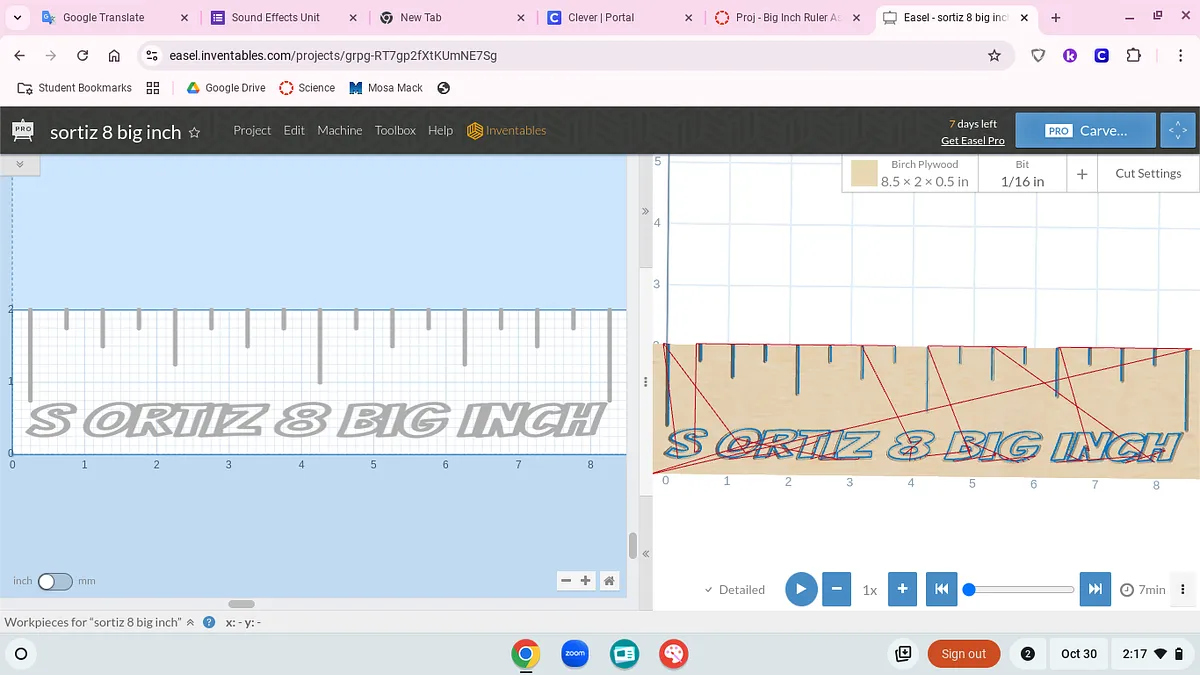Open the 1/16 in Bit settings
Screen dimensions: 1200x675
[x=1022, y=174]
